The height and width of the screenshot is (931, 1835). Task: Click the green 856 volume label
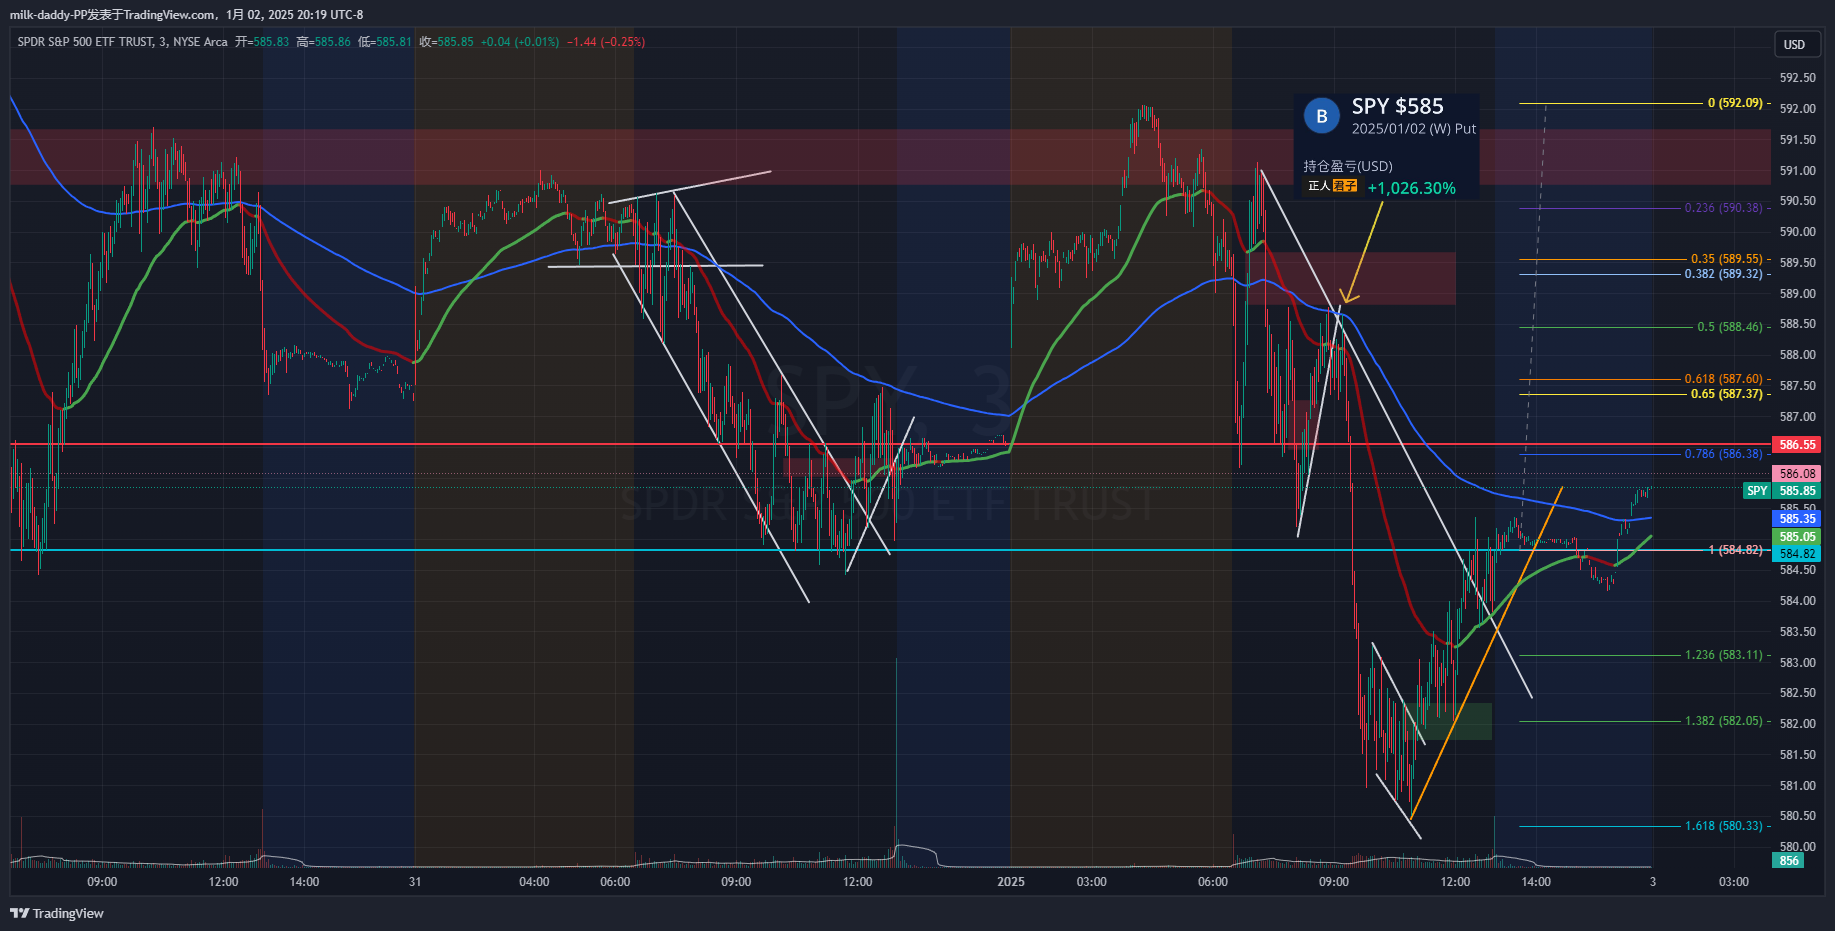pos(1788,861)
